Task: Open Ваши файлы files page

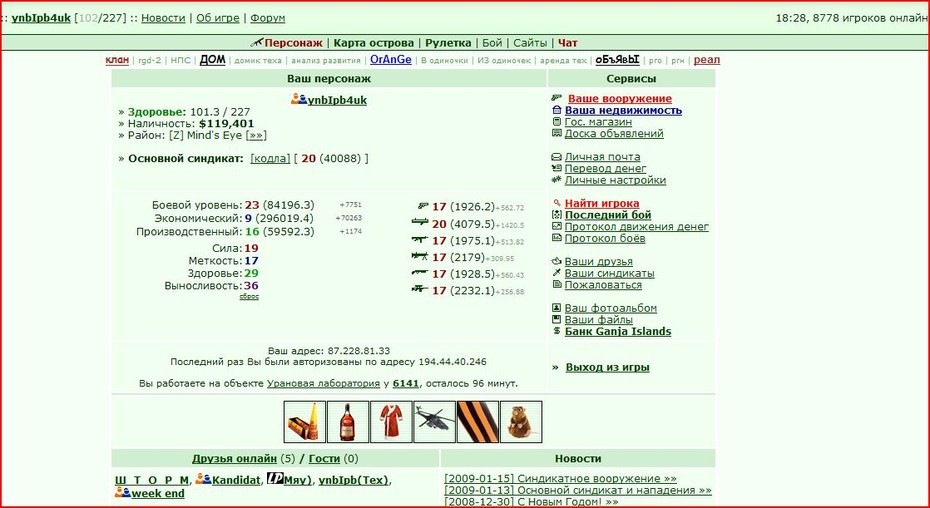Action: click(598, 320)
